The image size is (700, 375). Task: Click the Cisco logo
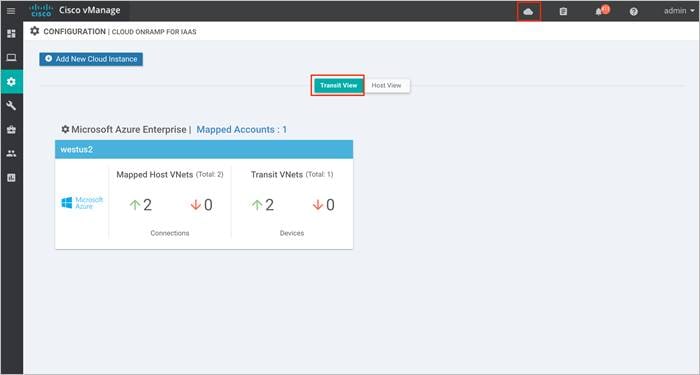point(41,10)
